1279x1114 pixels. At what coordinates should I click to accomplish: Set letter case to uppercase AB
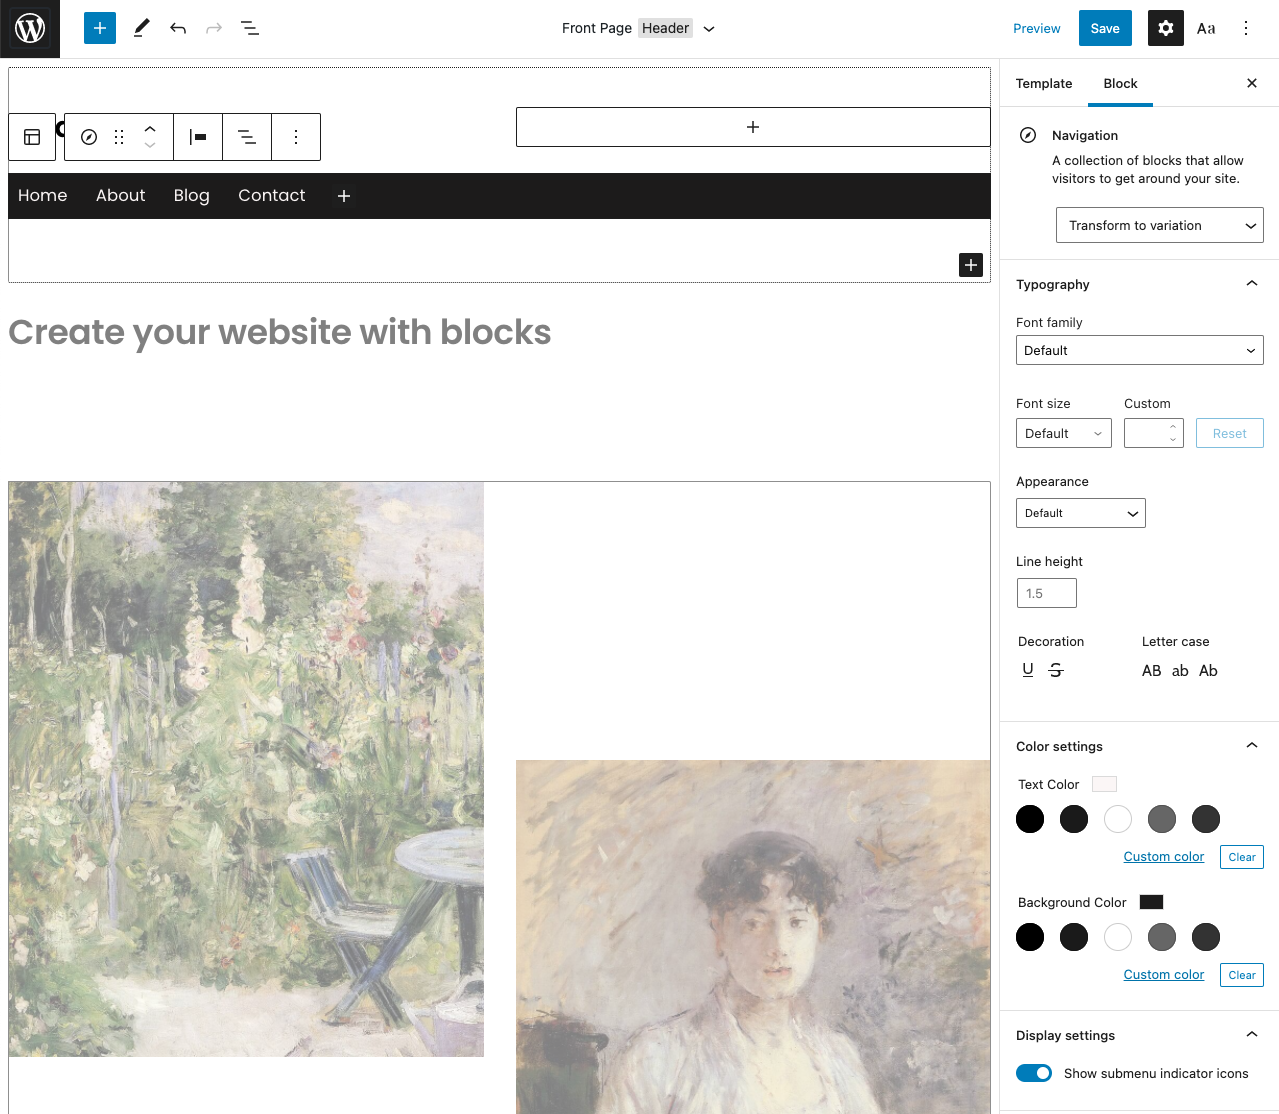(1151, 670)
